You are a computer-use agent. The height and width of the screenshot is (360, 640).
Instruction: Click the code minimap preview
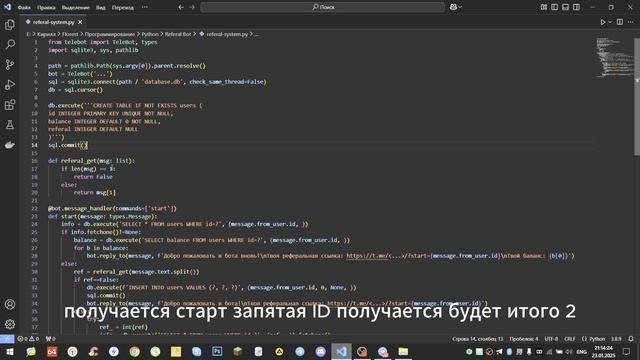(x=614, y=57)
